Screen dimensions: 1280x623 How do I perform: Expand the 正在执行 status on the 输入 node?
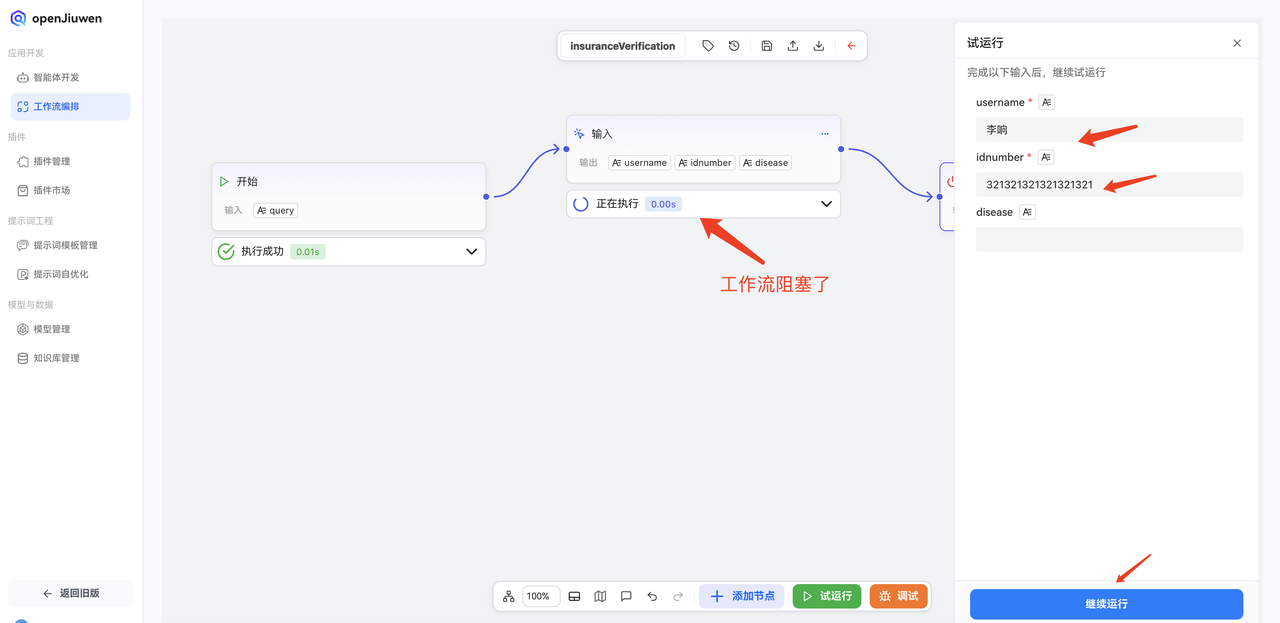826,203
